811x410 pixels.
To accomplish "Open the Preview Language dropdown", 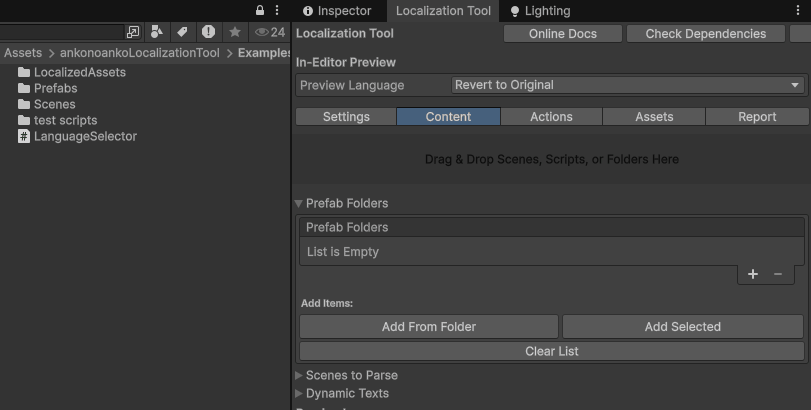I will 628,85.
